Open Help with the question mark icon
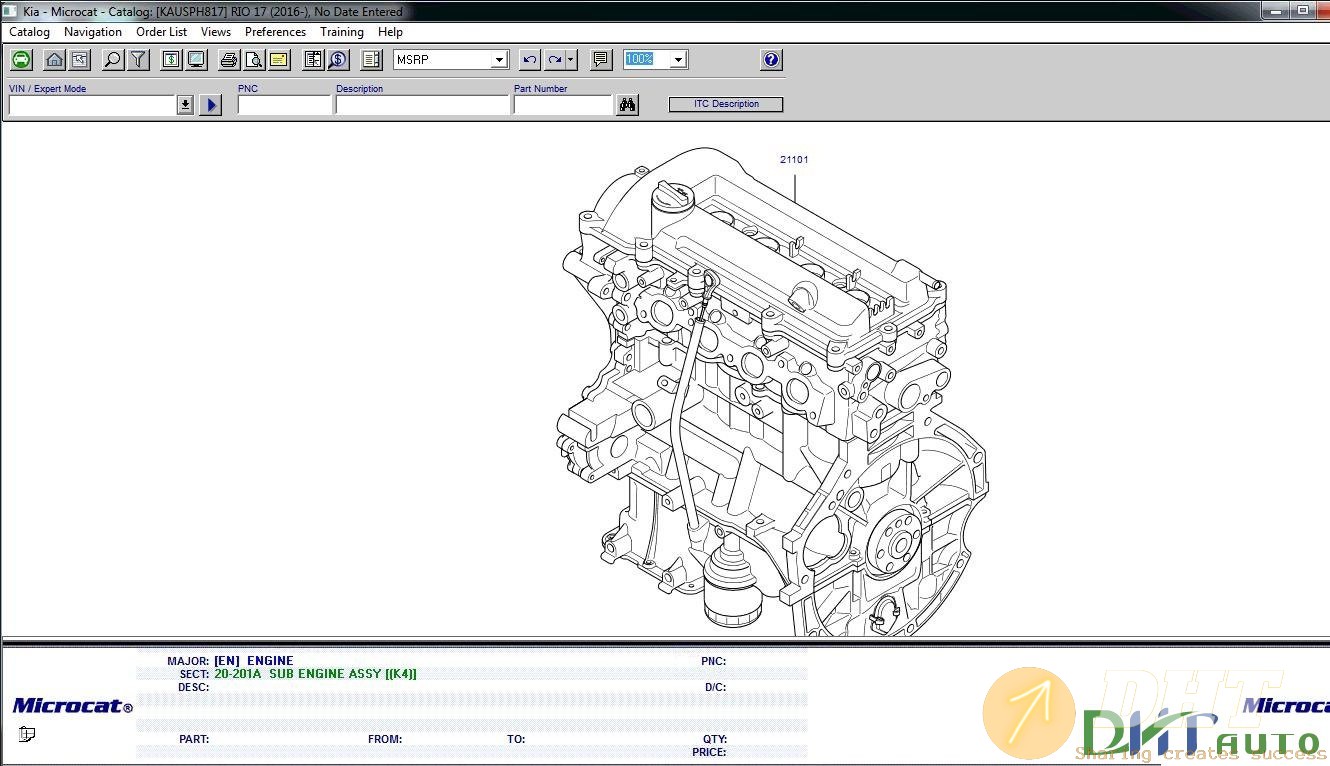 click(x=771, y=60)
